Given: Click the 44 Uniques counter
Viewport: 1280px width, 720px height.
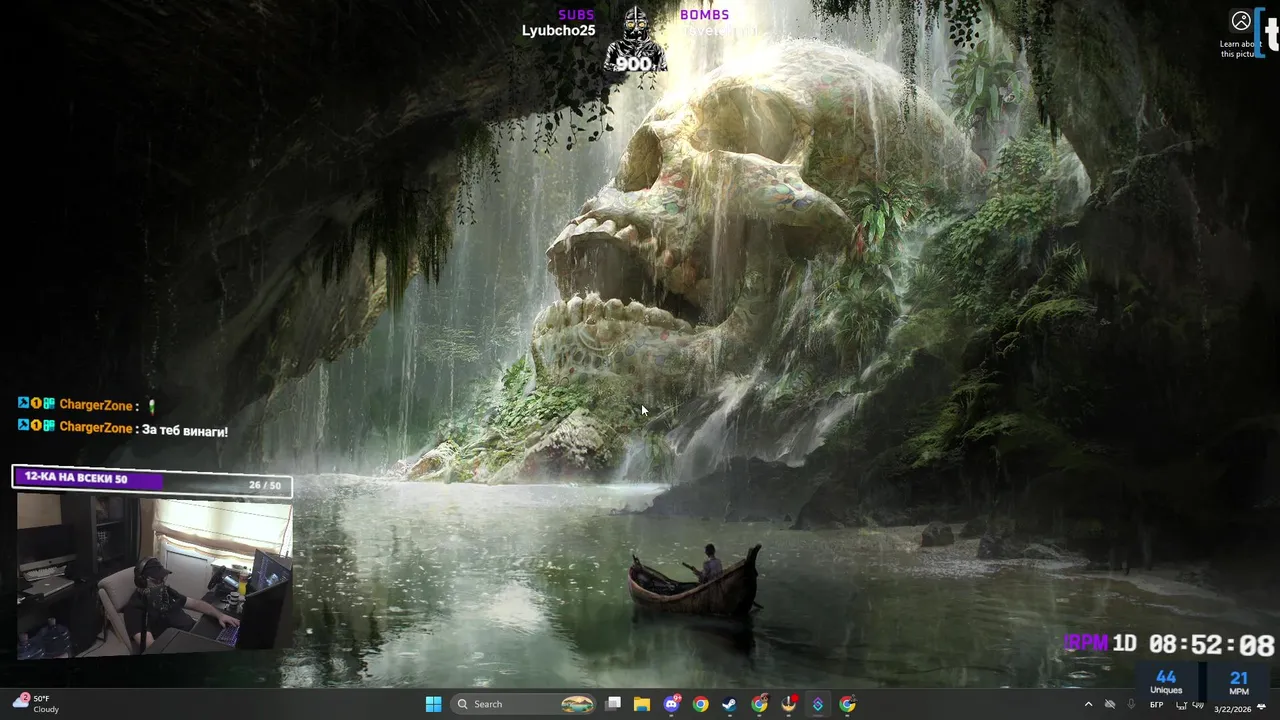Looking at the screenshot, I should (1166, 683).
